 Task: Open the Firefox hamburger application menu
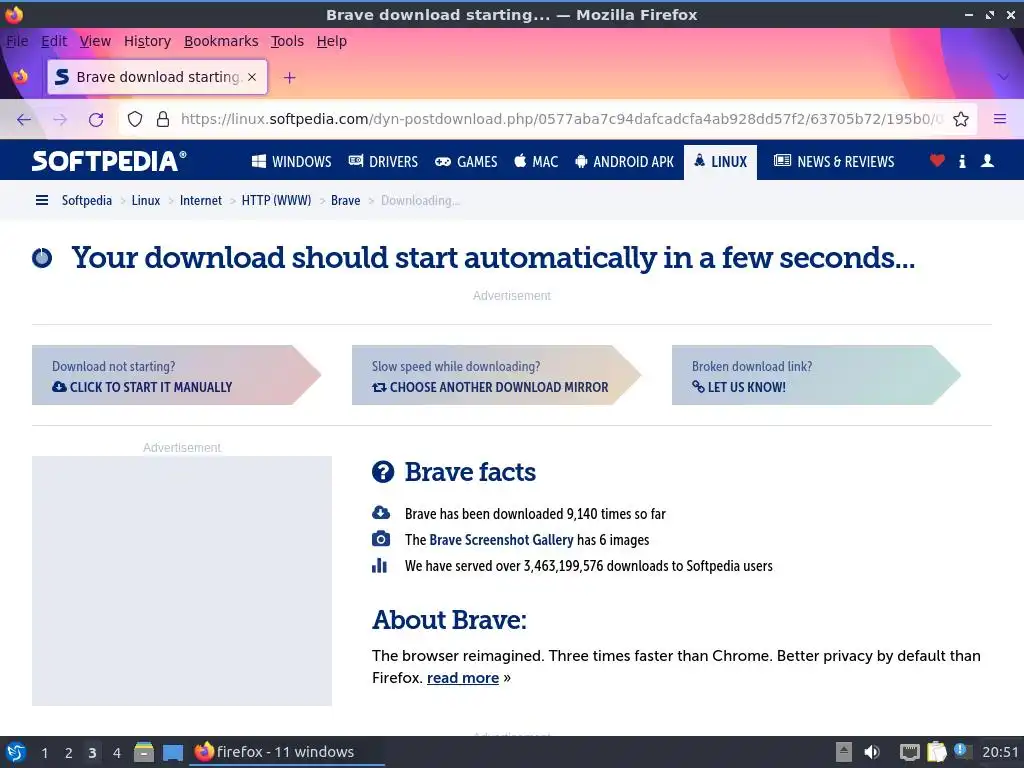pos(1000,119)
